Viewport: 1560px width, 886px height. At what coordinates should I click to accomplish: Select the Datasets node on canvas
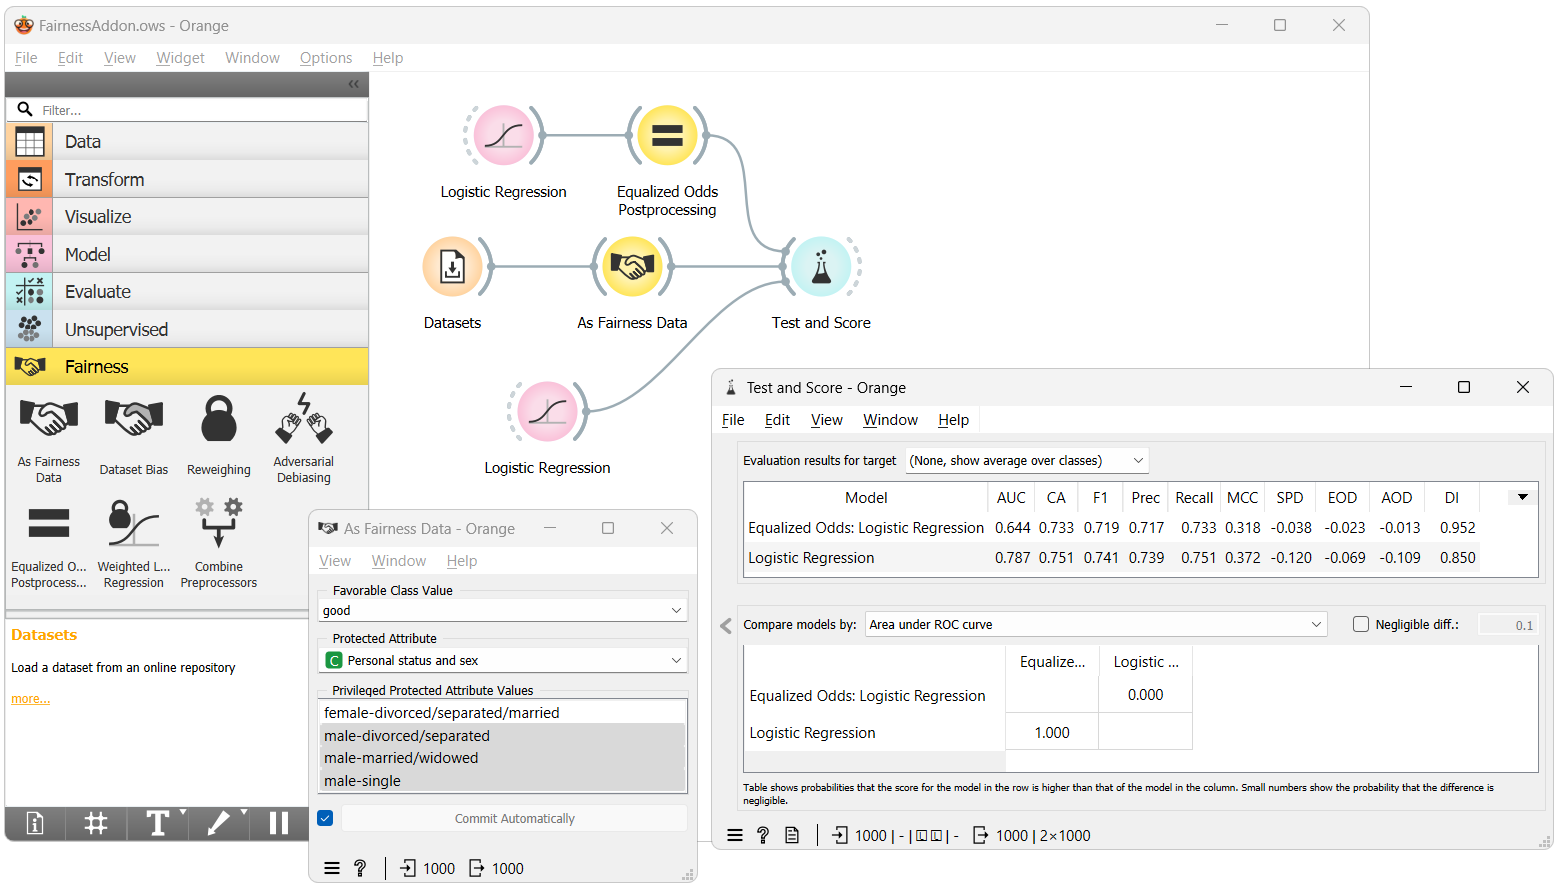[x=452, y=268]
